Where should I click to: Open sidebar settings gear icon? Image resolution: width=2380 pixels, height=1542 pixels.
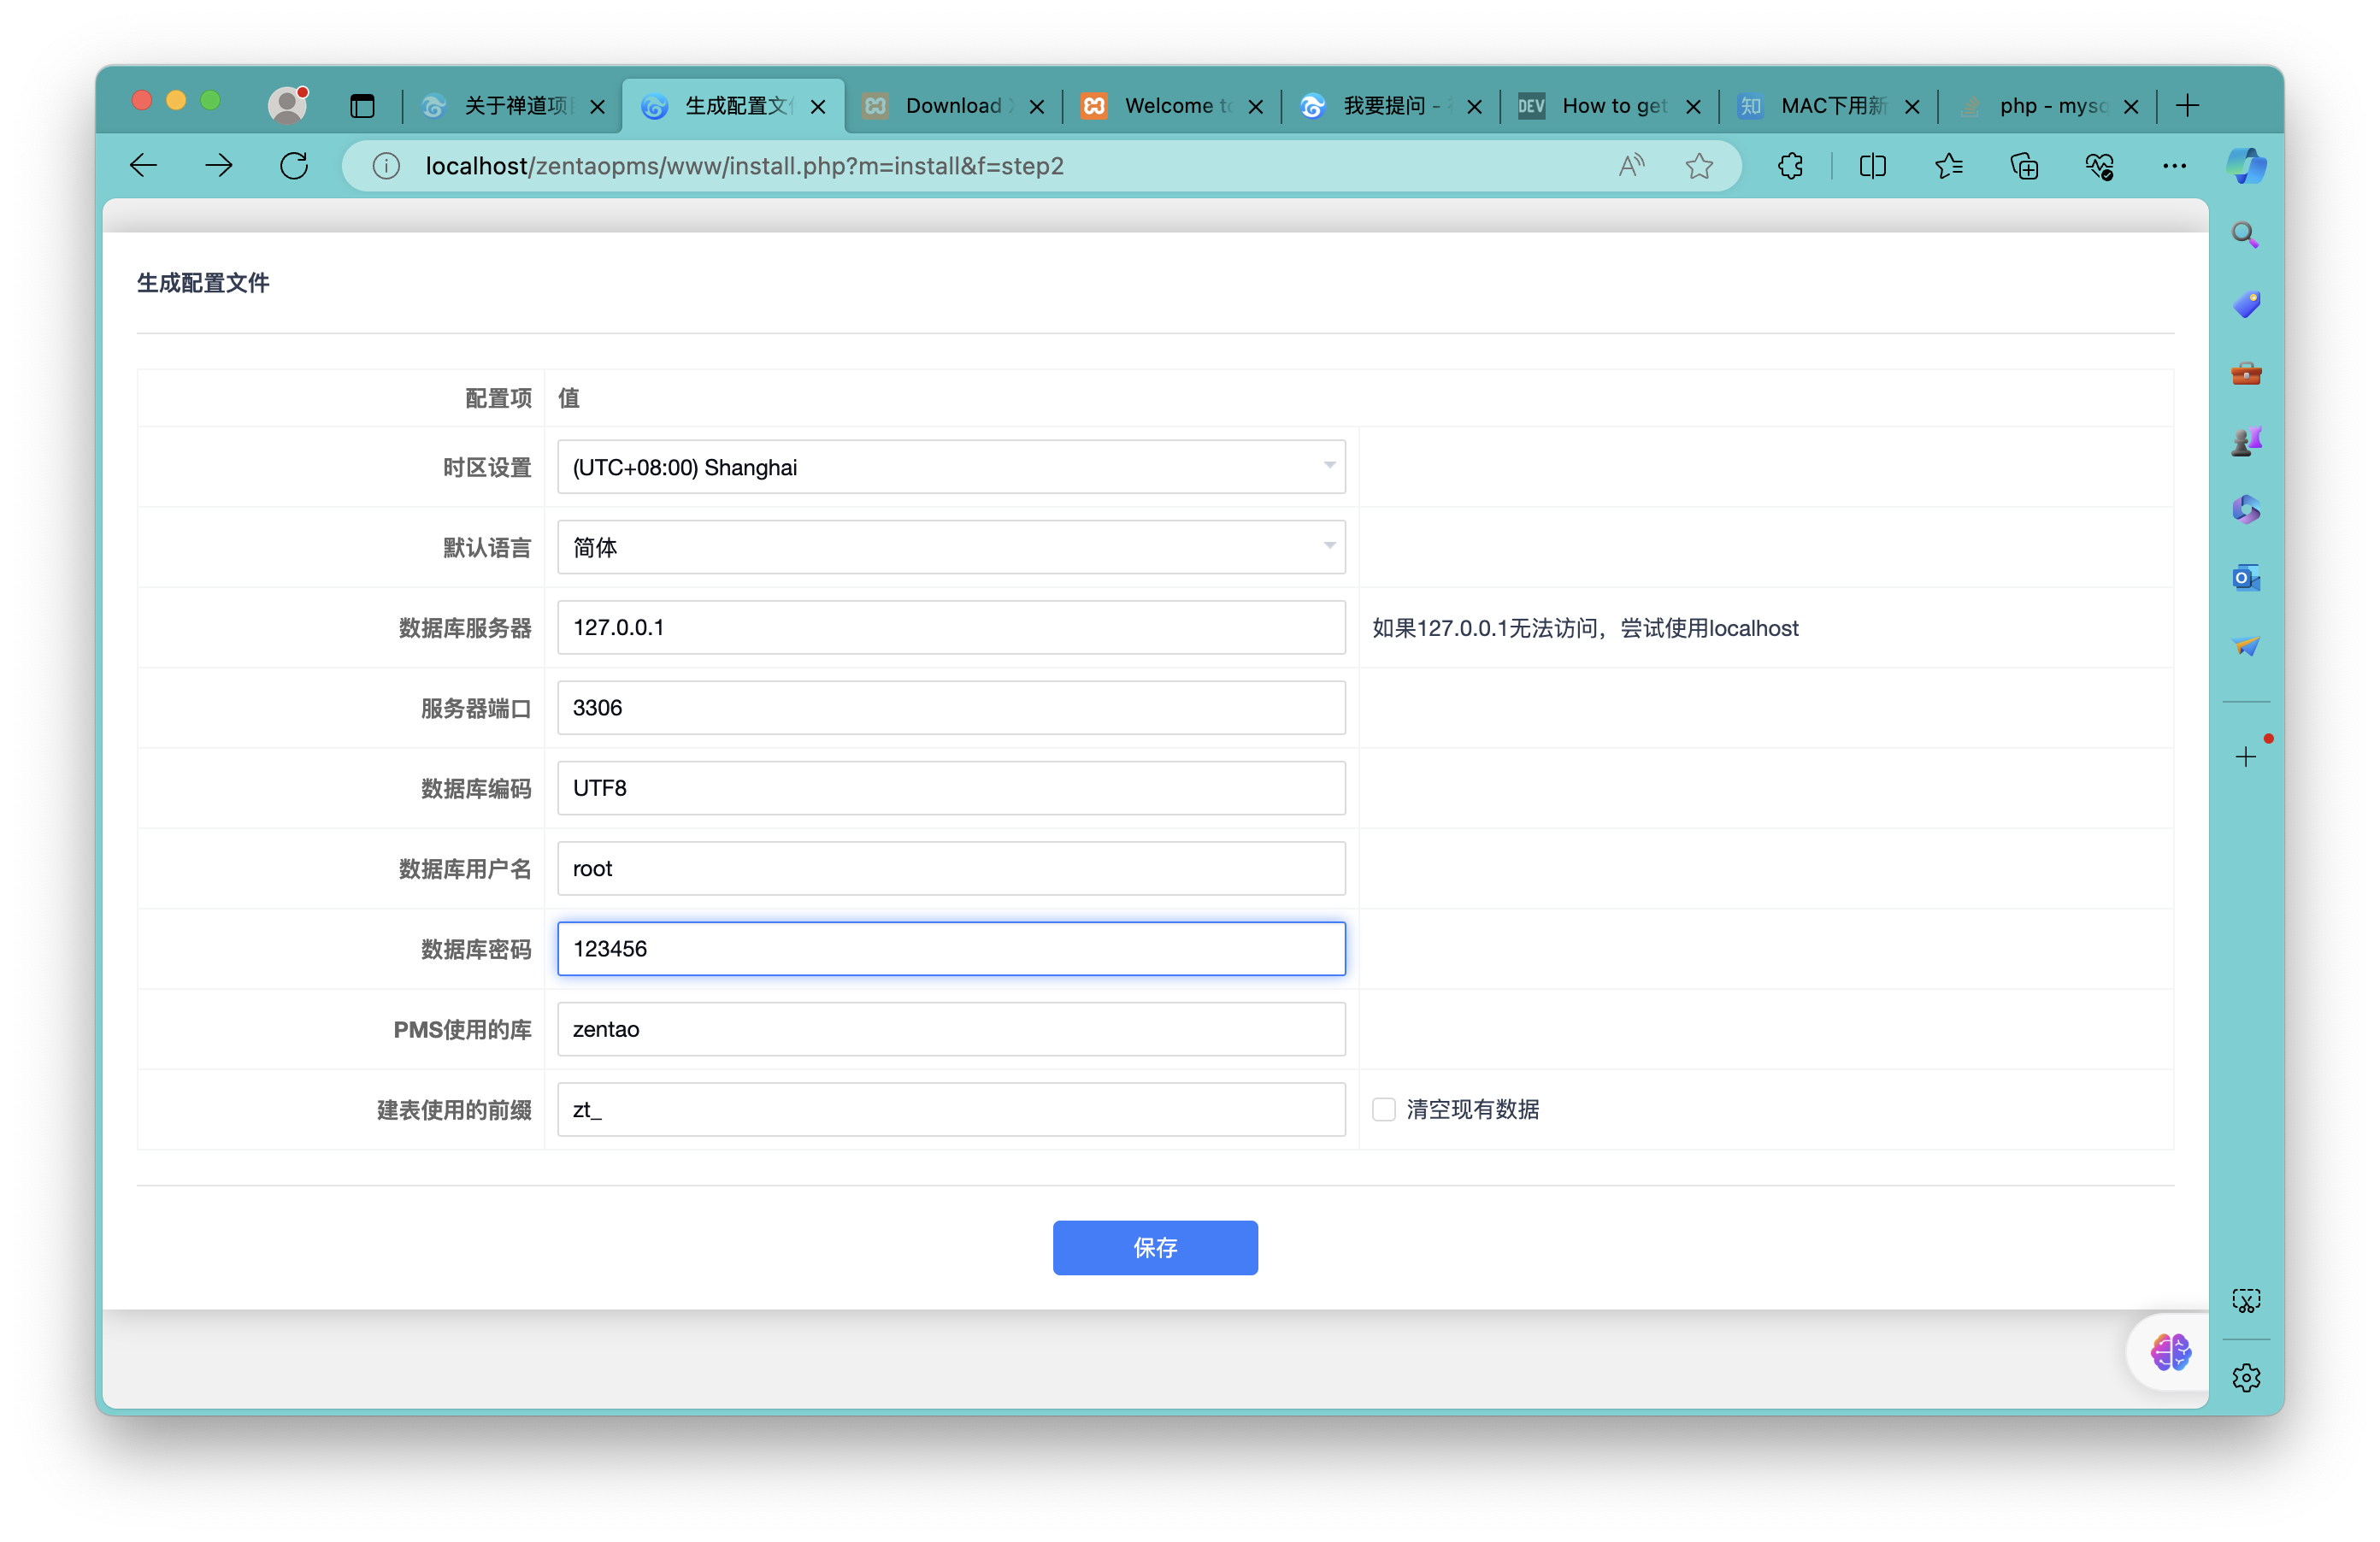[x=2246, y=1378]
